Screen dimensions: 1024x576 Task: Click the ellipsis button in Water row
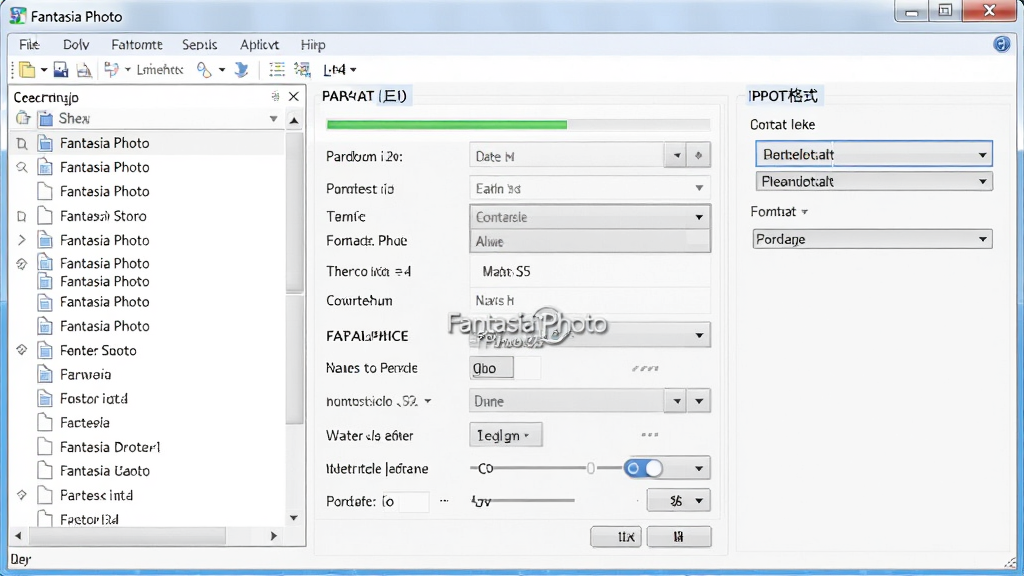point(650,434)
